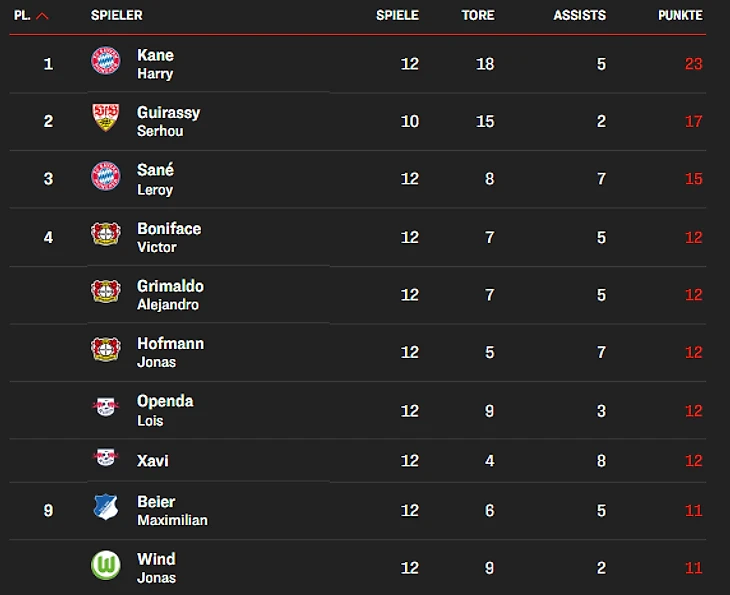Sort table by Assists column
This screenshot has width=730, height=595.
(x=579, y=16)
